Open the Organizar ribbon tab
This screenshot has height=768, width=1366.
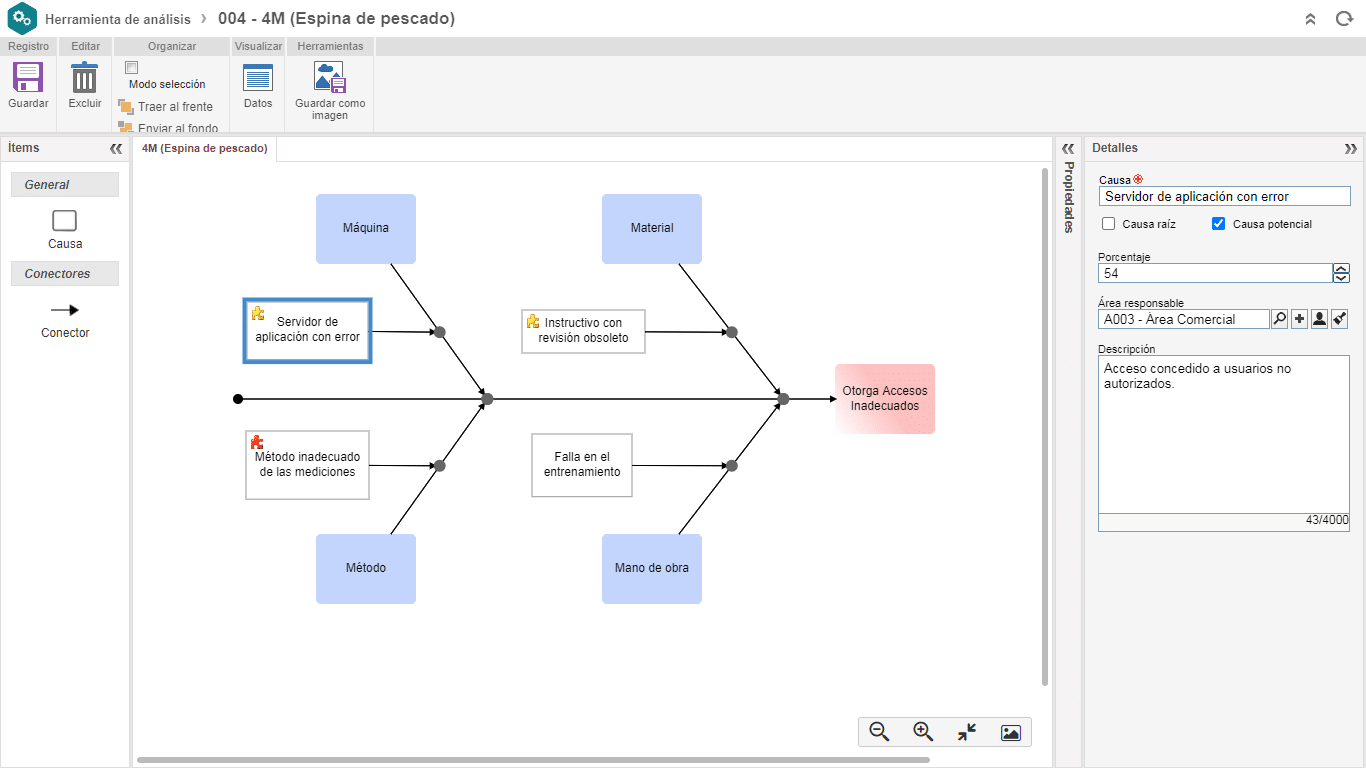click(172, 46)
